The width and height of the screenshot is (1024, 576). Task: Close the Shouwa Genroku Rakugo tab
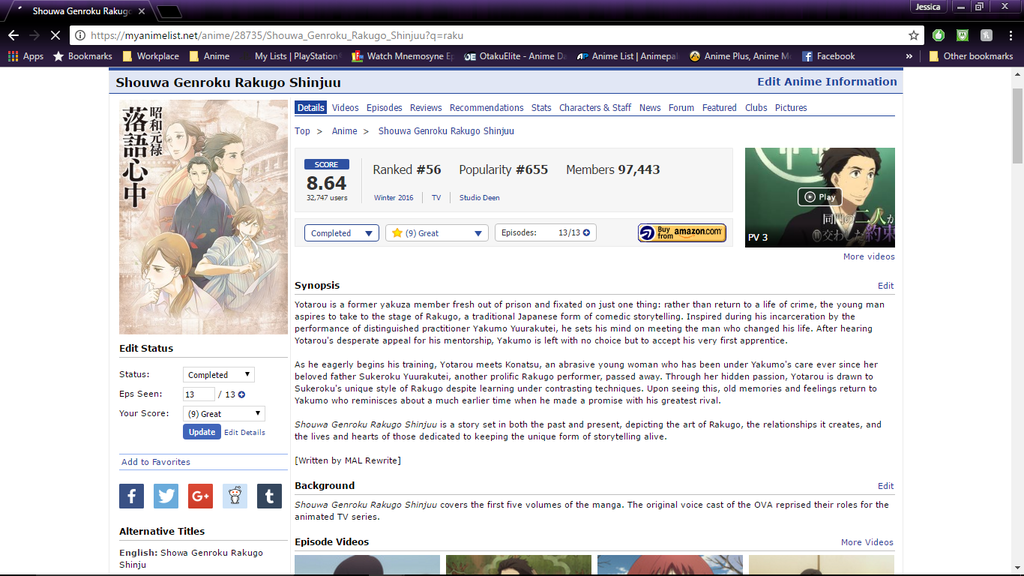tap(142, 11)
